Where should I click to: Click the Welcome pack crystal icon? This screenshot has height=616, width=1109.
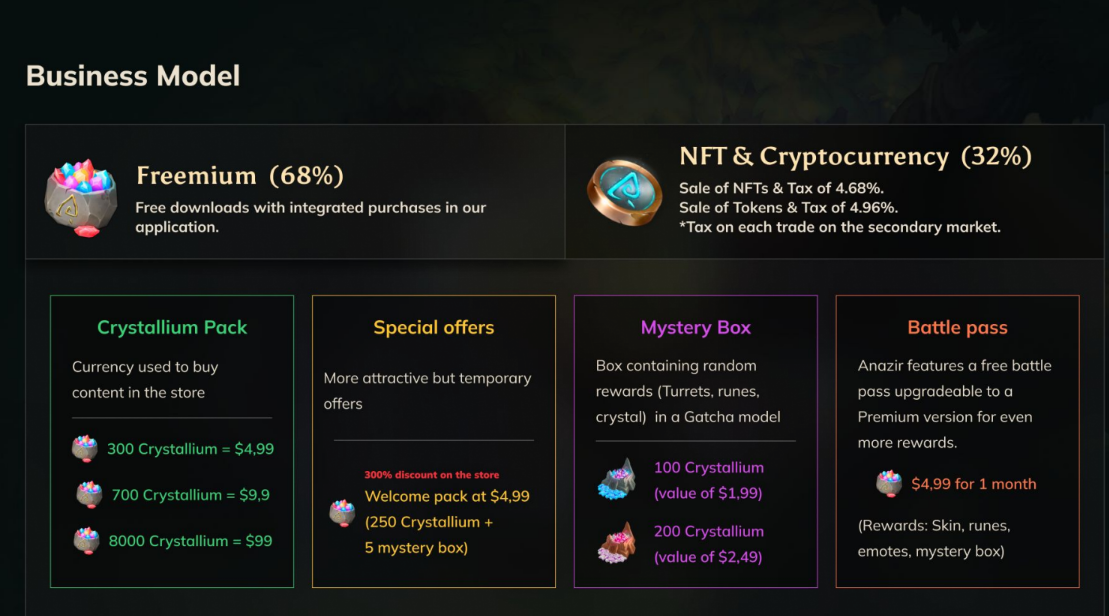coord(342,513)
